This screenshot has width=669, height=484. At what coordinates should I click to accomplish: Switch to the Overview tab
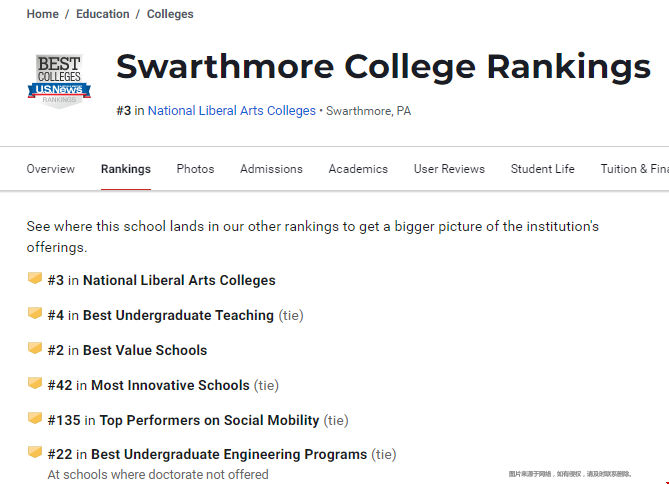pos(50,169)
